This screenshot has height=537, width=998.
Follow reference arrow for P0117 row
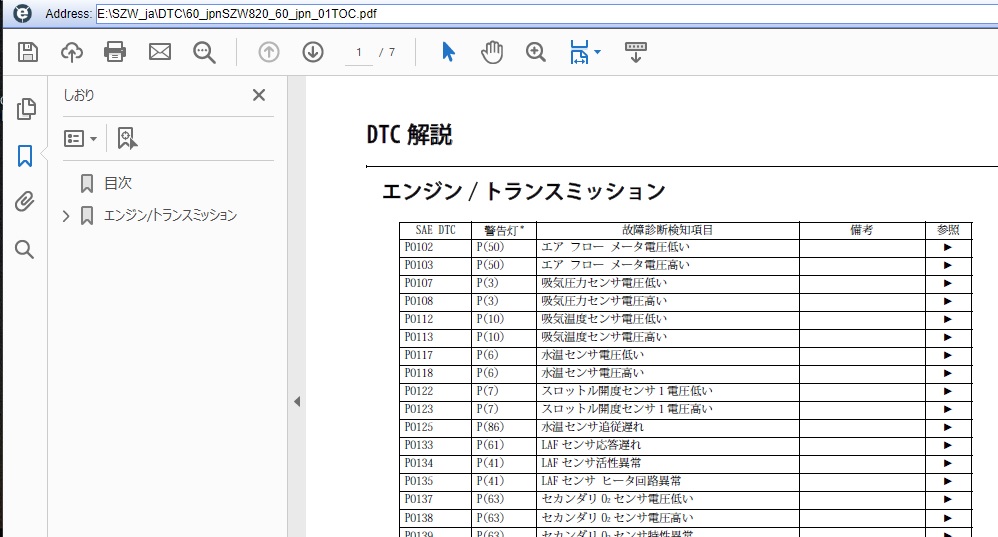click(948, 355)
